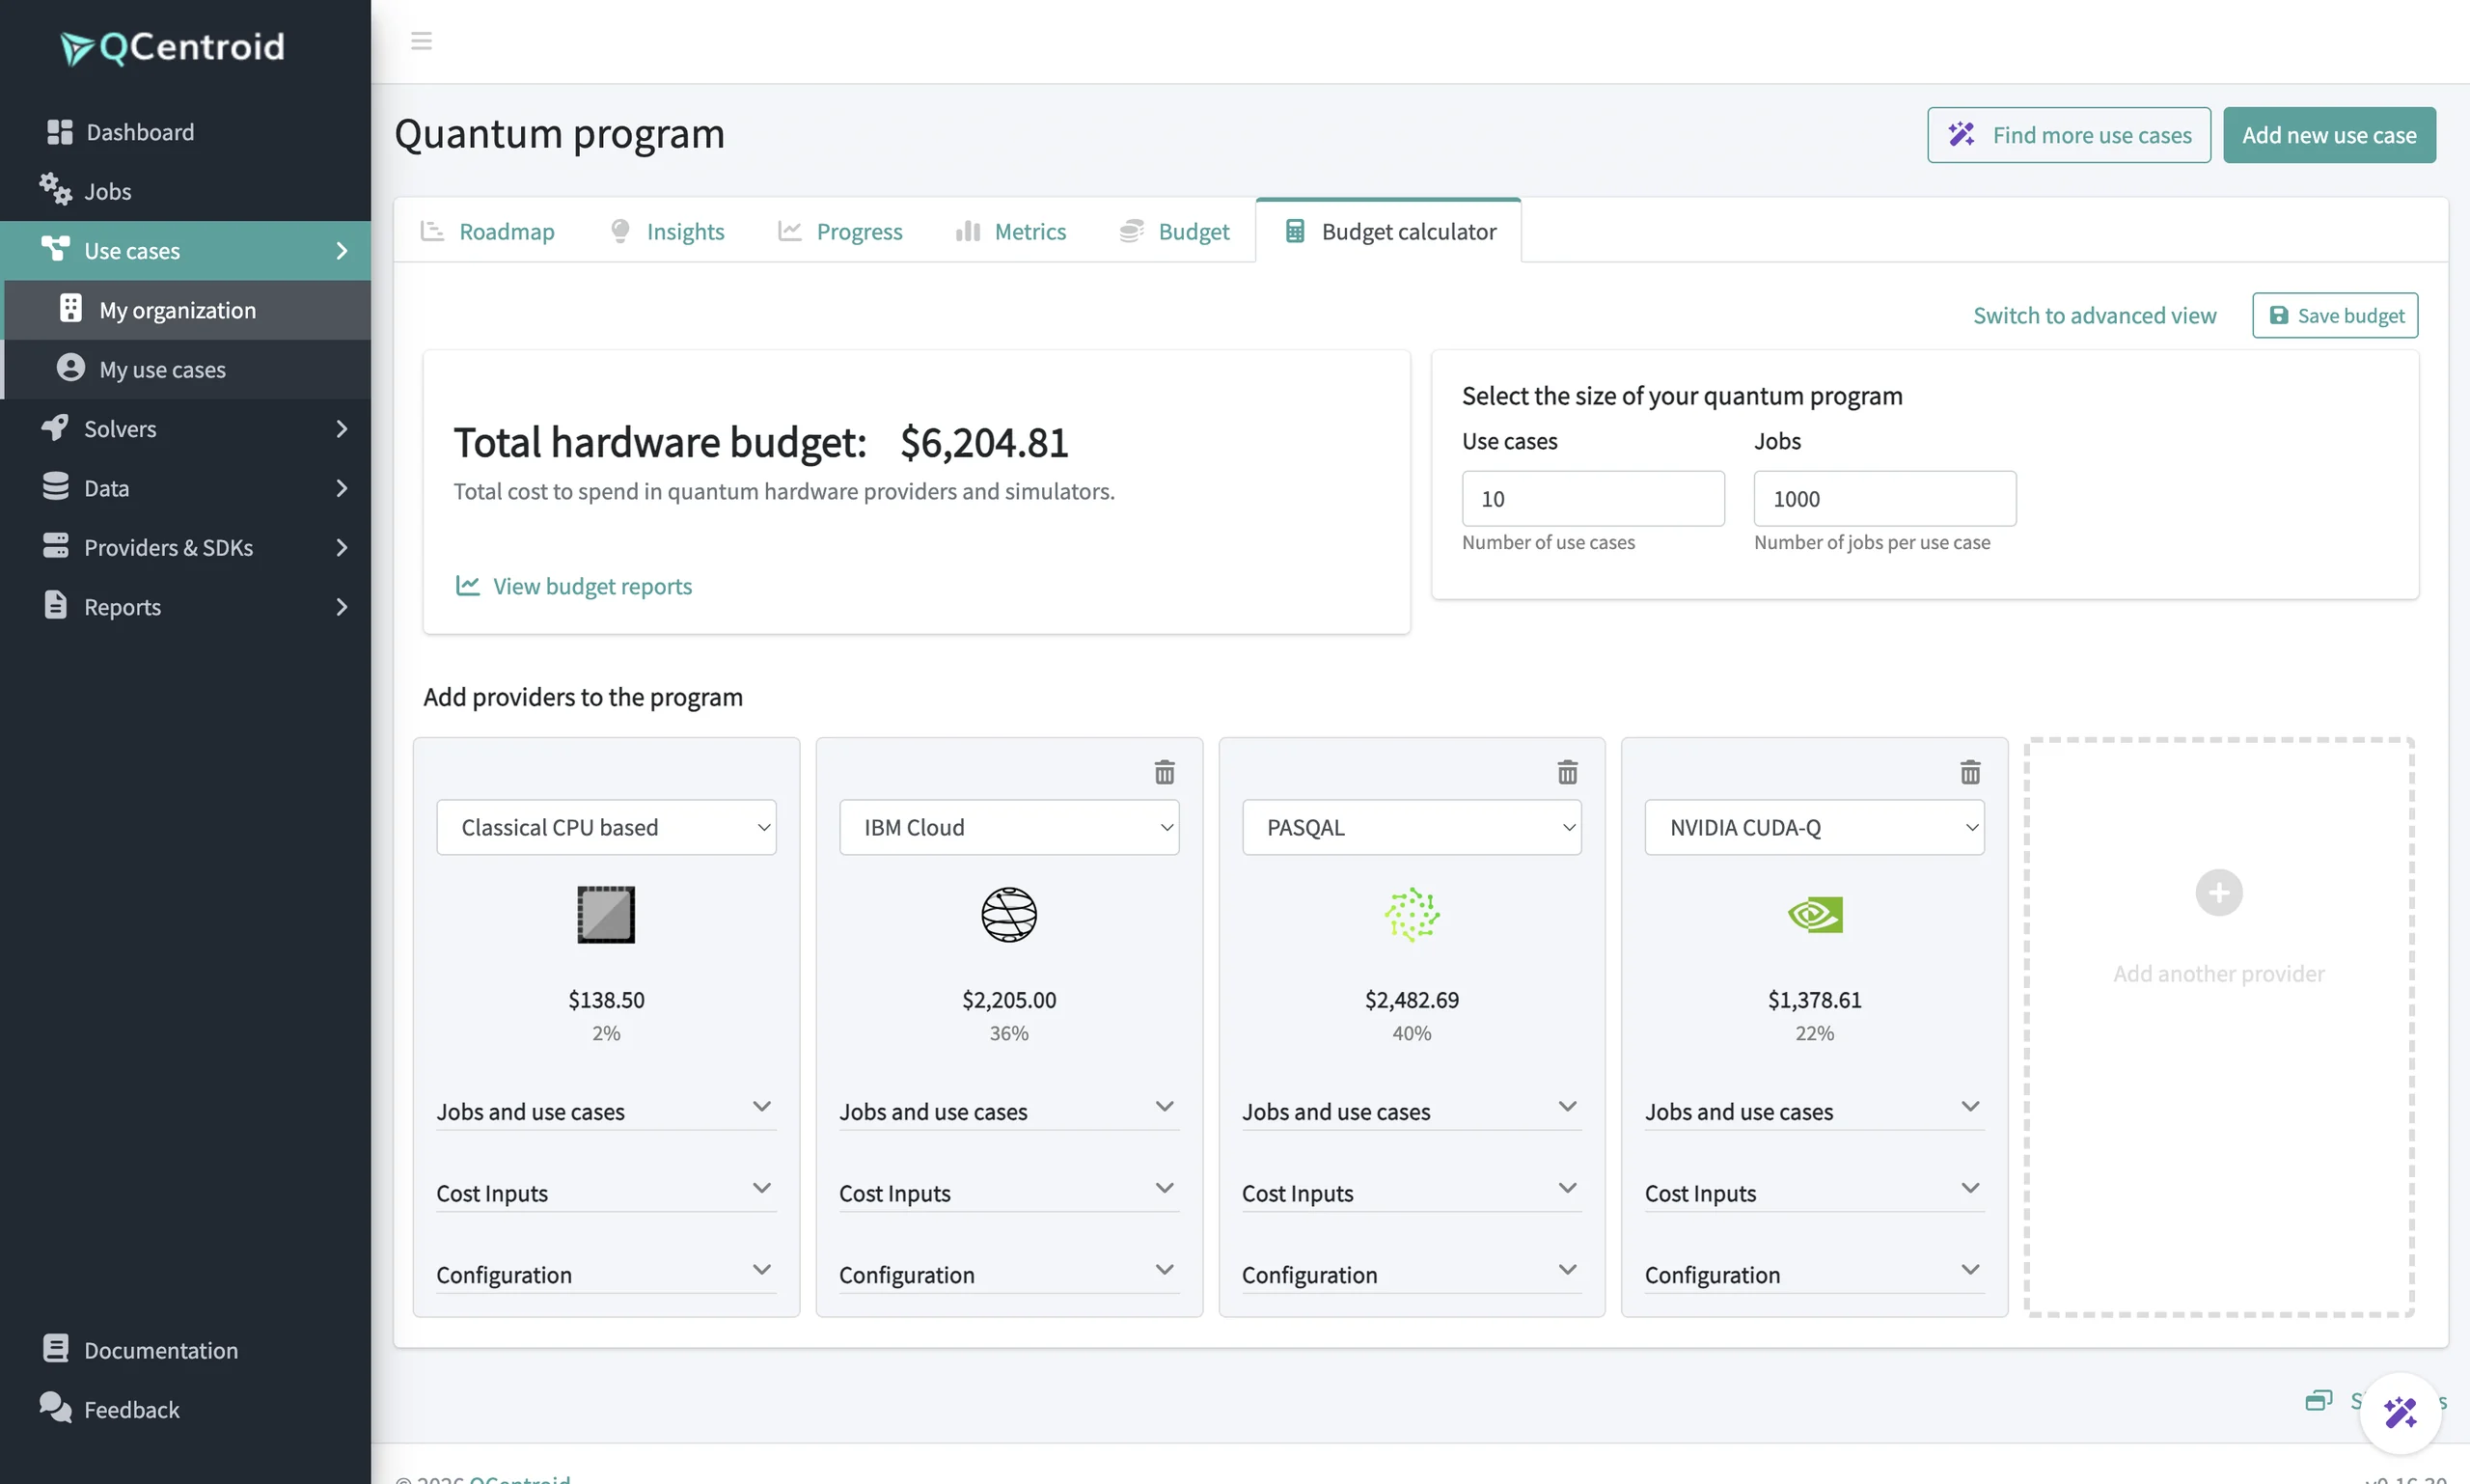Toggle the hamburger menu icon

click(421, 41)
